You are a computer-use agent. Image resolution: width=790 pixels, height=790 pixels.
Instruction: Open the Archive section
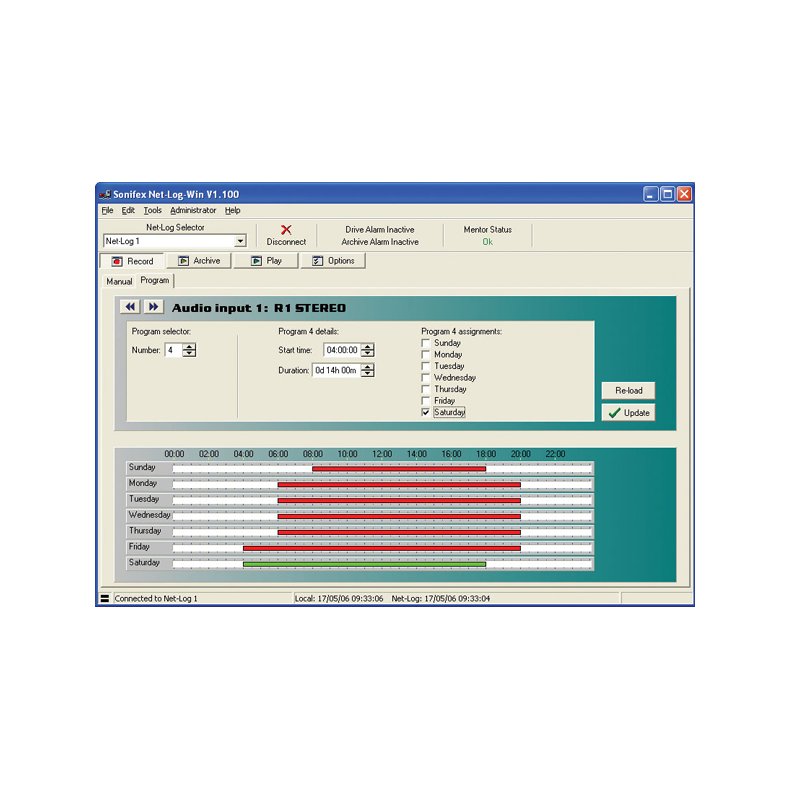pyautogui.click(x=200, y=260)
